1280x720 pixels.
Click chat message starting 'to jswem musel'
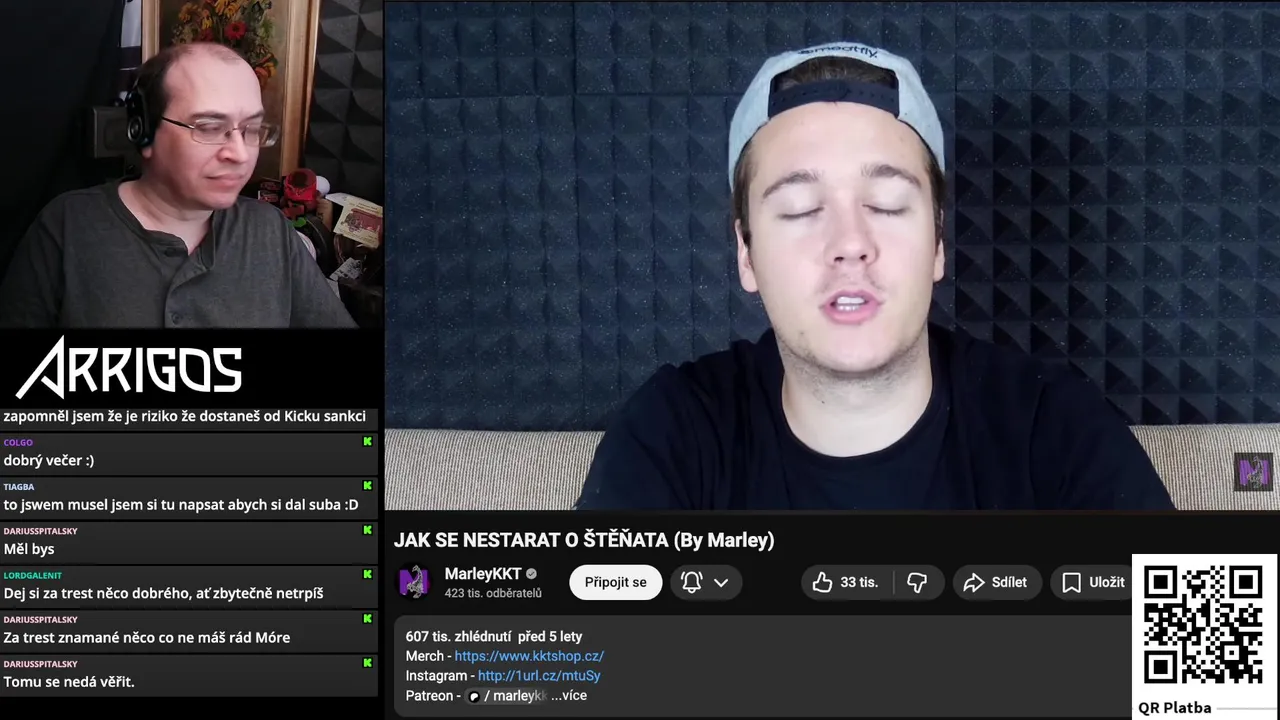click(x=181, y=505)
